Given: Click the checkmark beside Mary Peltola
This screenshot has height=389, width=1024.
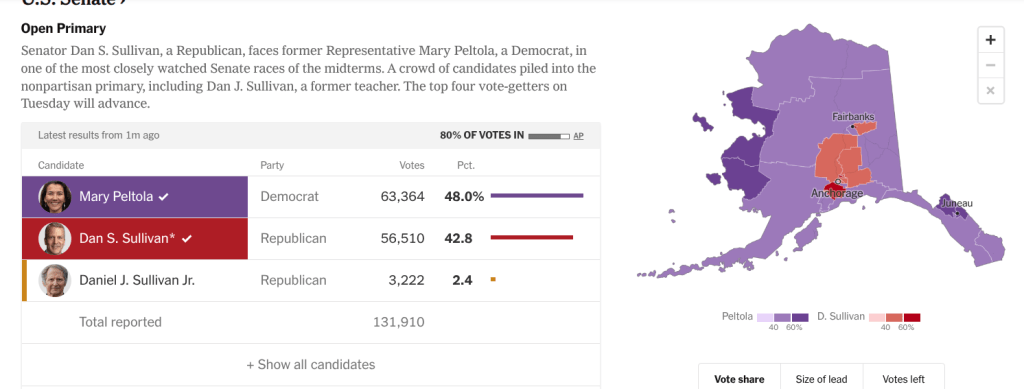Looking at the screenshot, I should click(163, 196).
